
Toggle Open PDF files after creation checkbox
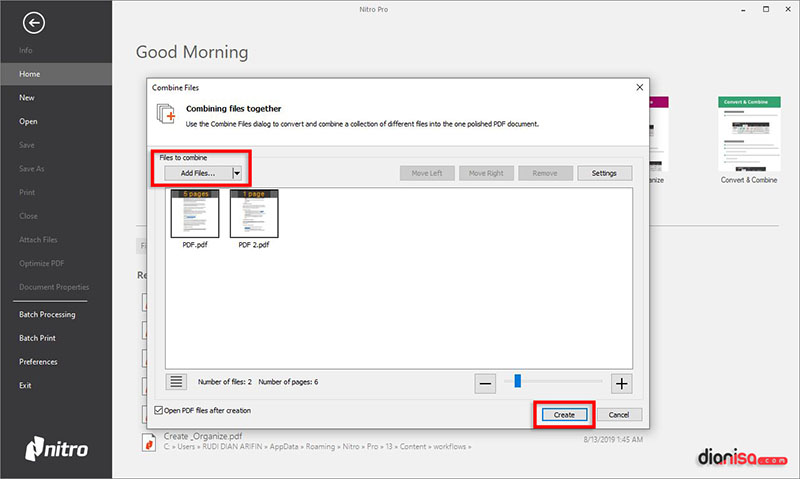pyautogui.click(x=159, y=410)
